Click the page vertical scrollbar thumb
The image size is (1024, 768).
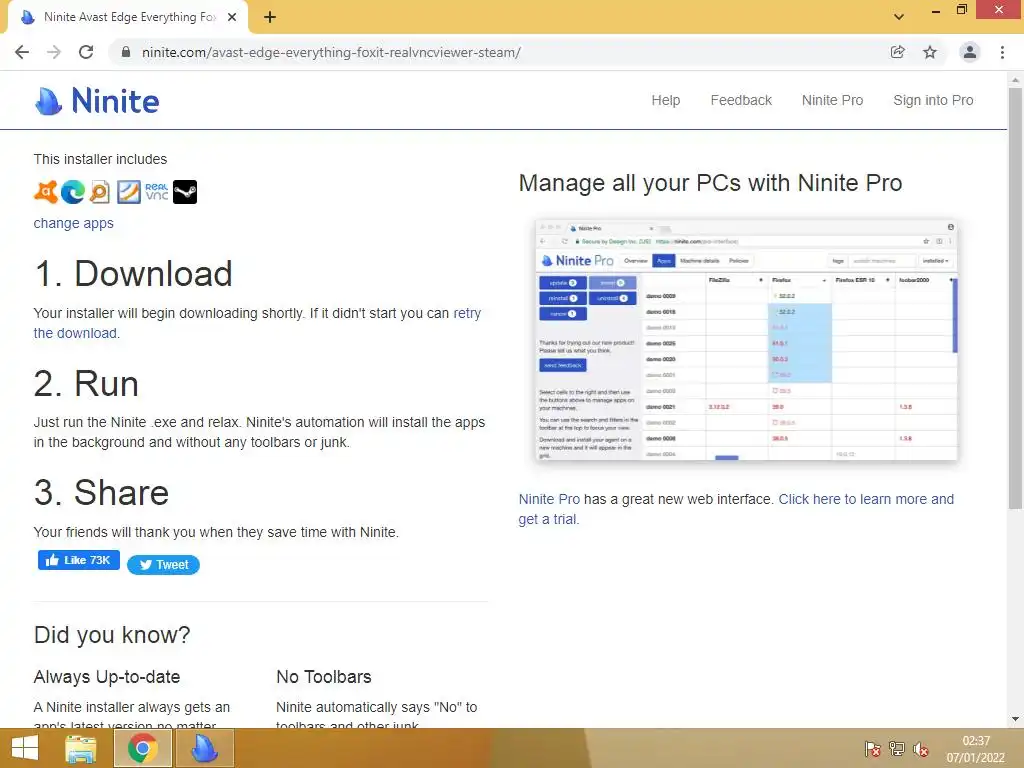1015,297
